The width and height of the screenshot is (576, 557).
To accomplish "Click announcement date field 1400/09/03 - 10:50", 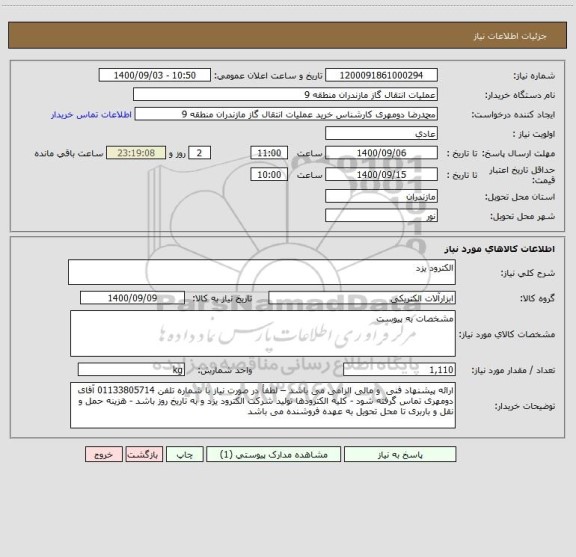I will point(155,75).
